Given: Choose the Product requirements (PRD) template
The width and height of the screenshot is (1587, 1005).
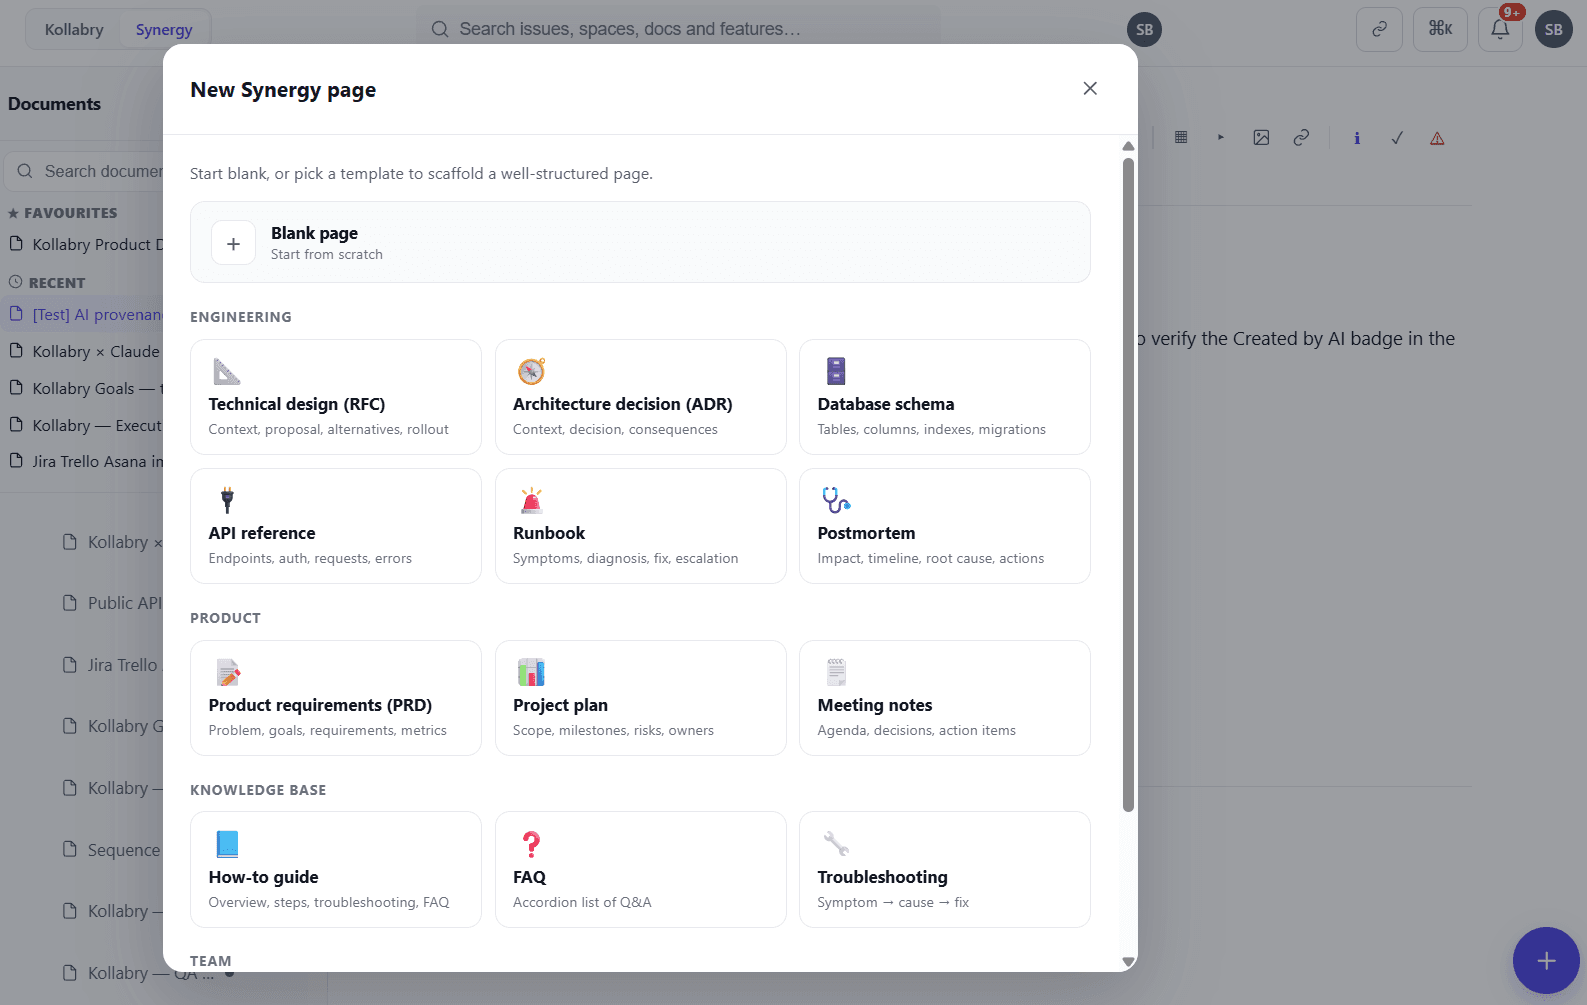Looking at the screenshot, I should (x=336, y=698).
